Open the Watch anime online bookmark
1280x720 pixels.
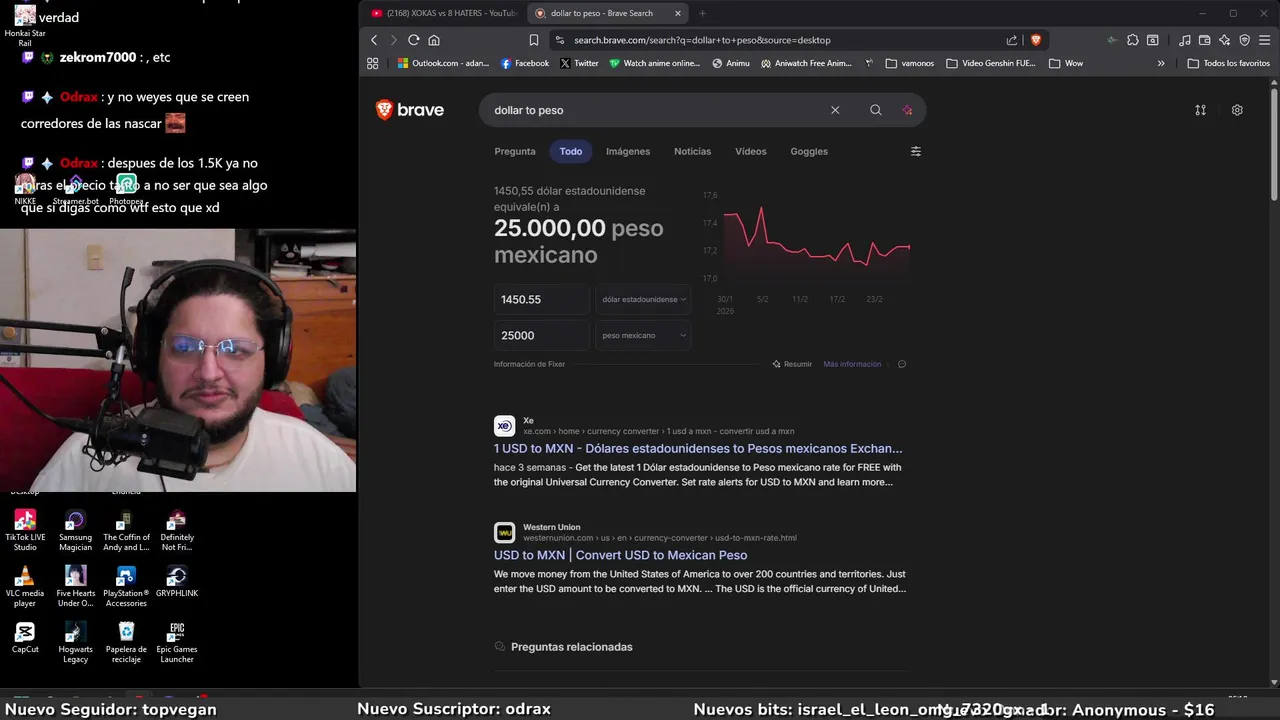tap(655, 63)
